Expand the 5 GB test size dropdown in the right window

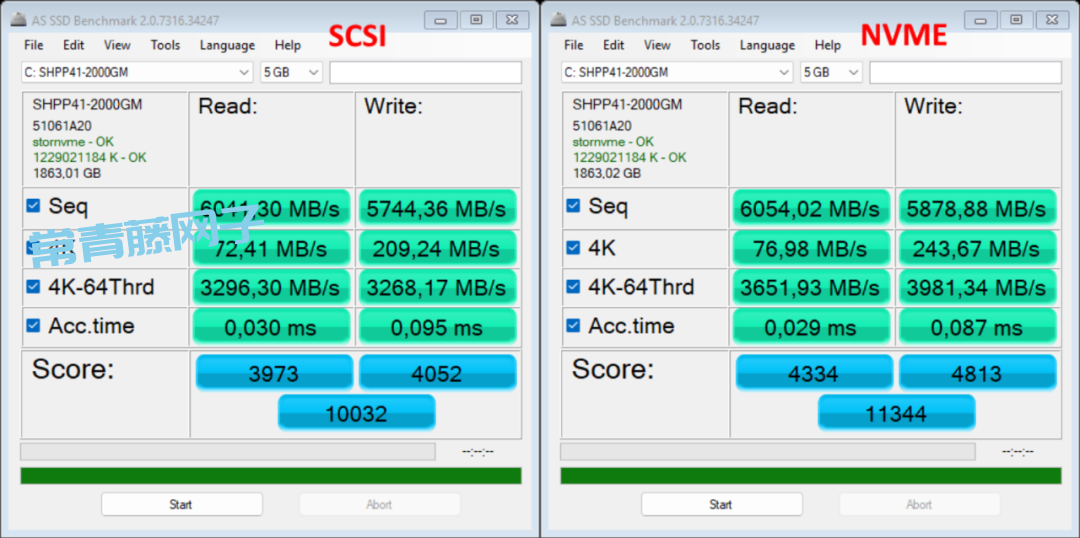coord(831,72)
